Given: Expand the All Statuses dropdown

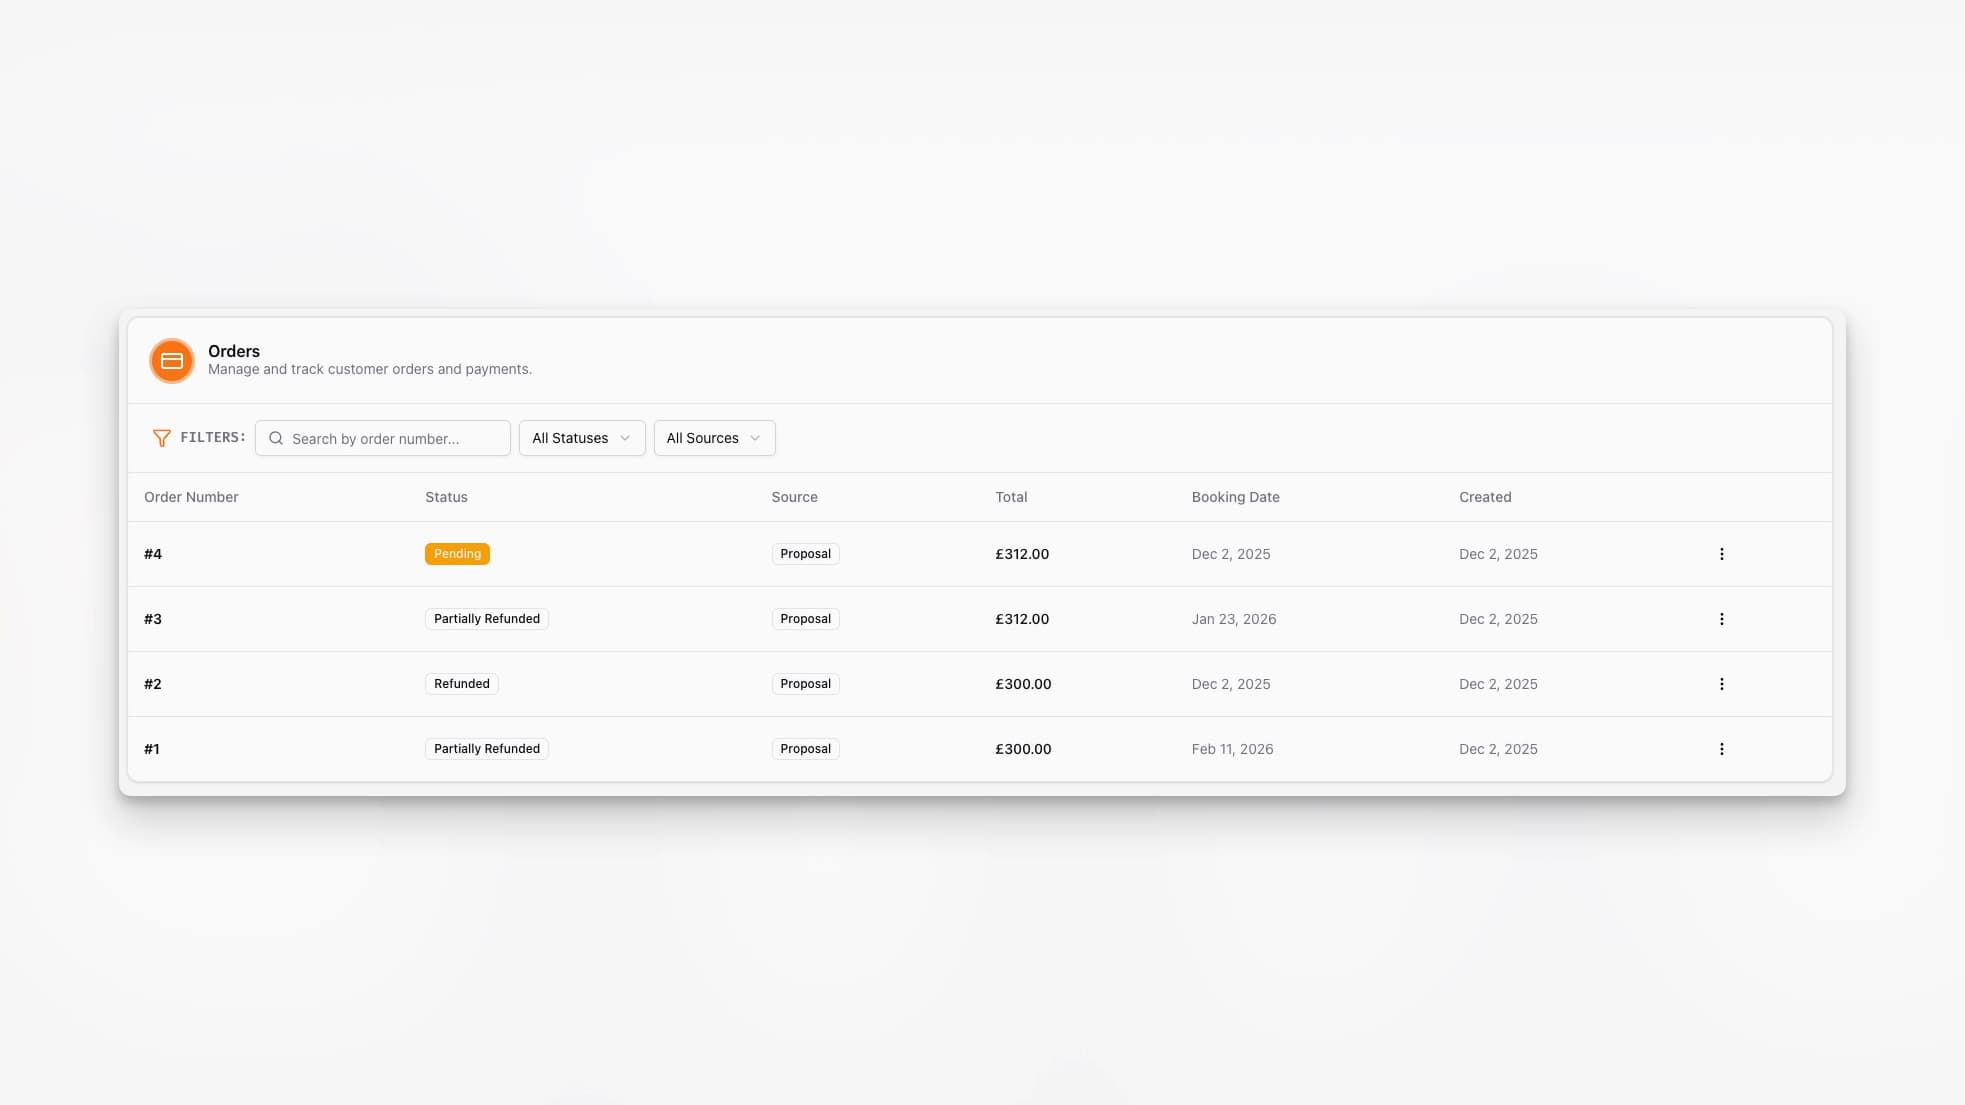Looking at the screenshot, I should (x=581, y=438).
